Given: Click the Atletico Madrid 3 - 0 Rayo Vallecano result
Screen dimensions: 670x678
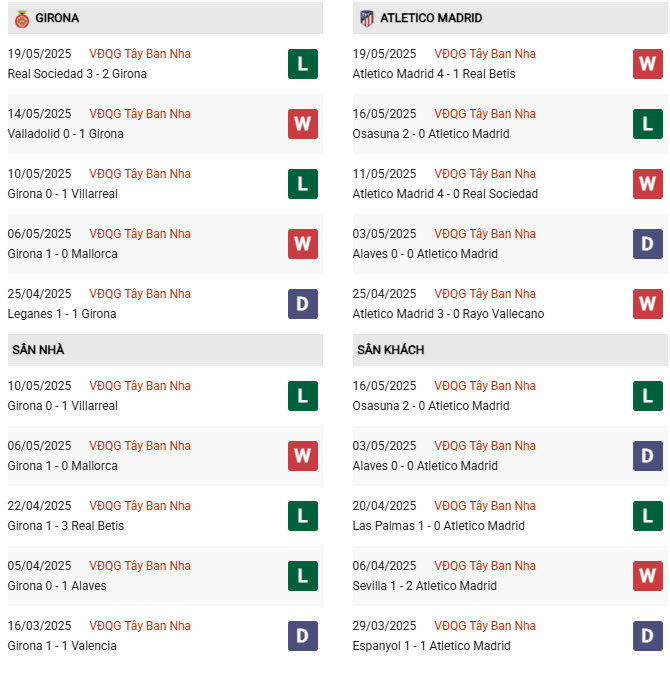Looking at the screenshot, I should pyautogui.click(x=448, y=314).
